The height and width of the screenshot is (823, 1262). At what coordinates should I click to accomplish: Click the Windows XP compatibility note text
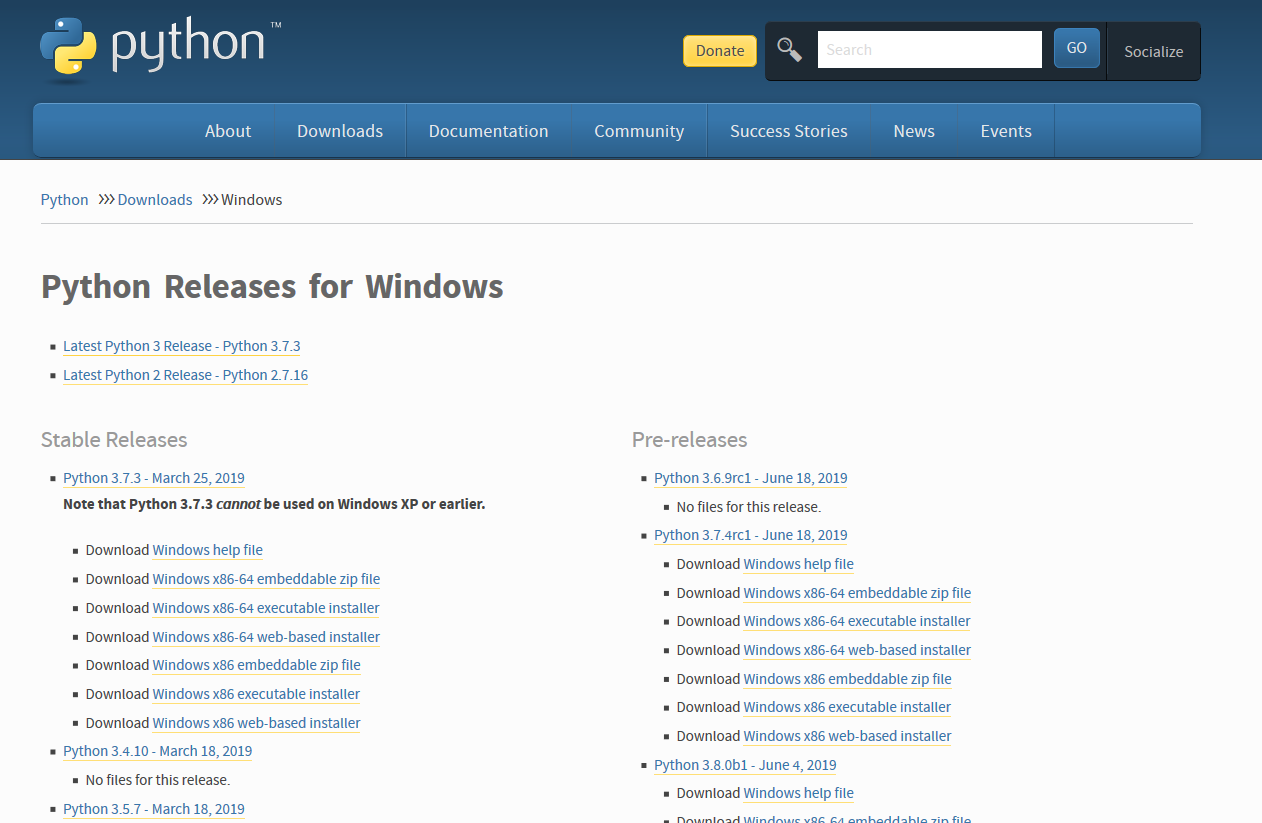coord(274,504)
